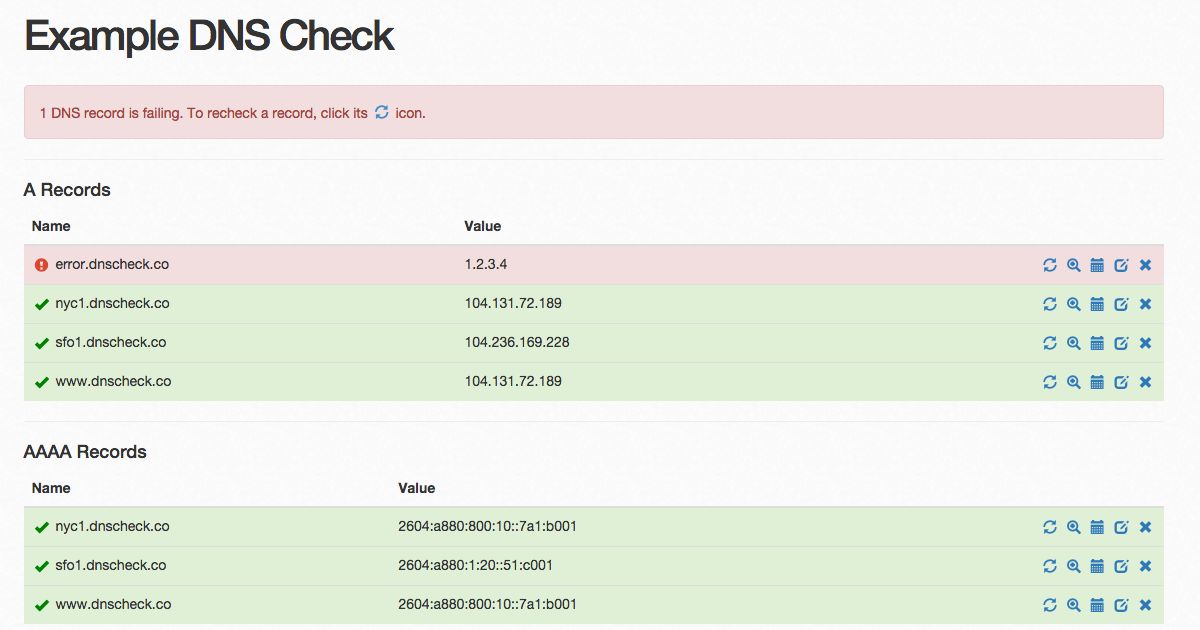Click the Value column header under AAAA Records
1200x630 pixels.
tap(417, 488)
